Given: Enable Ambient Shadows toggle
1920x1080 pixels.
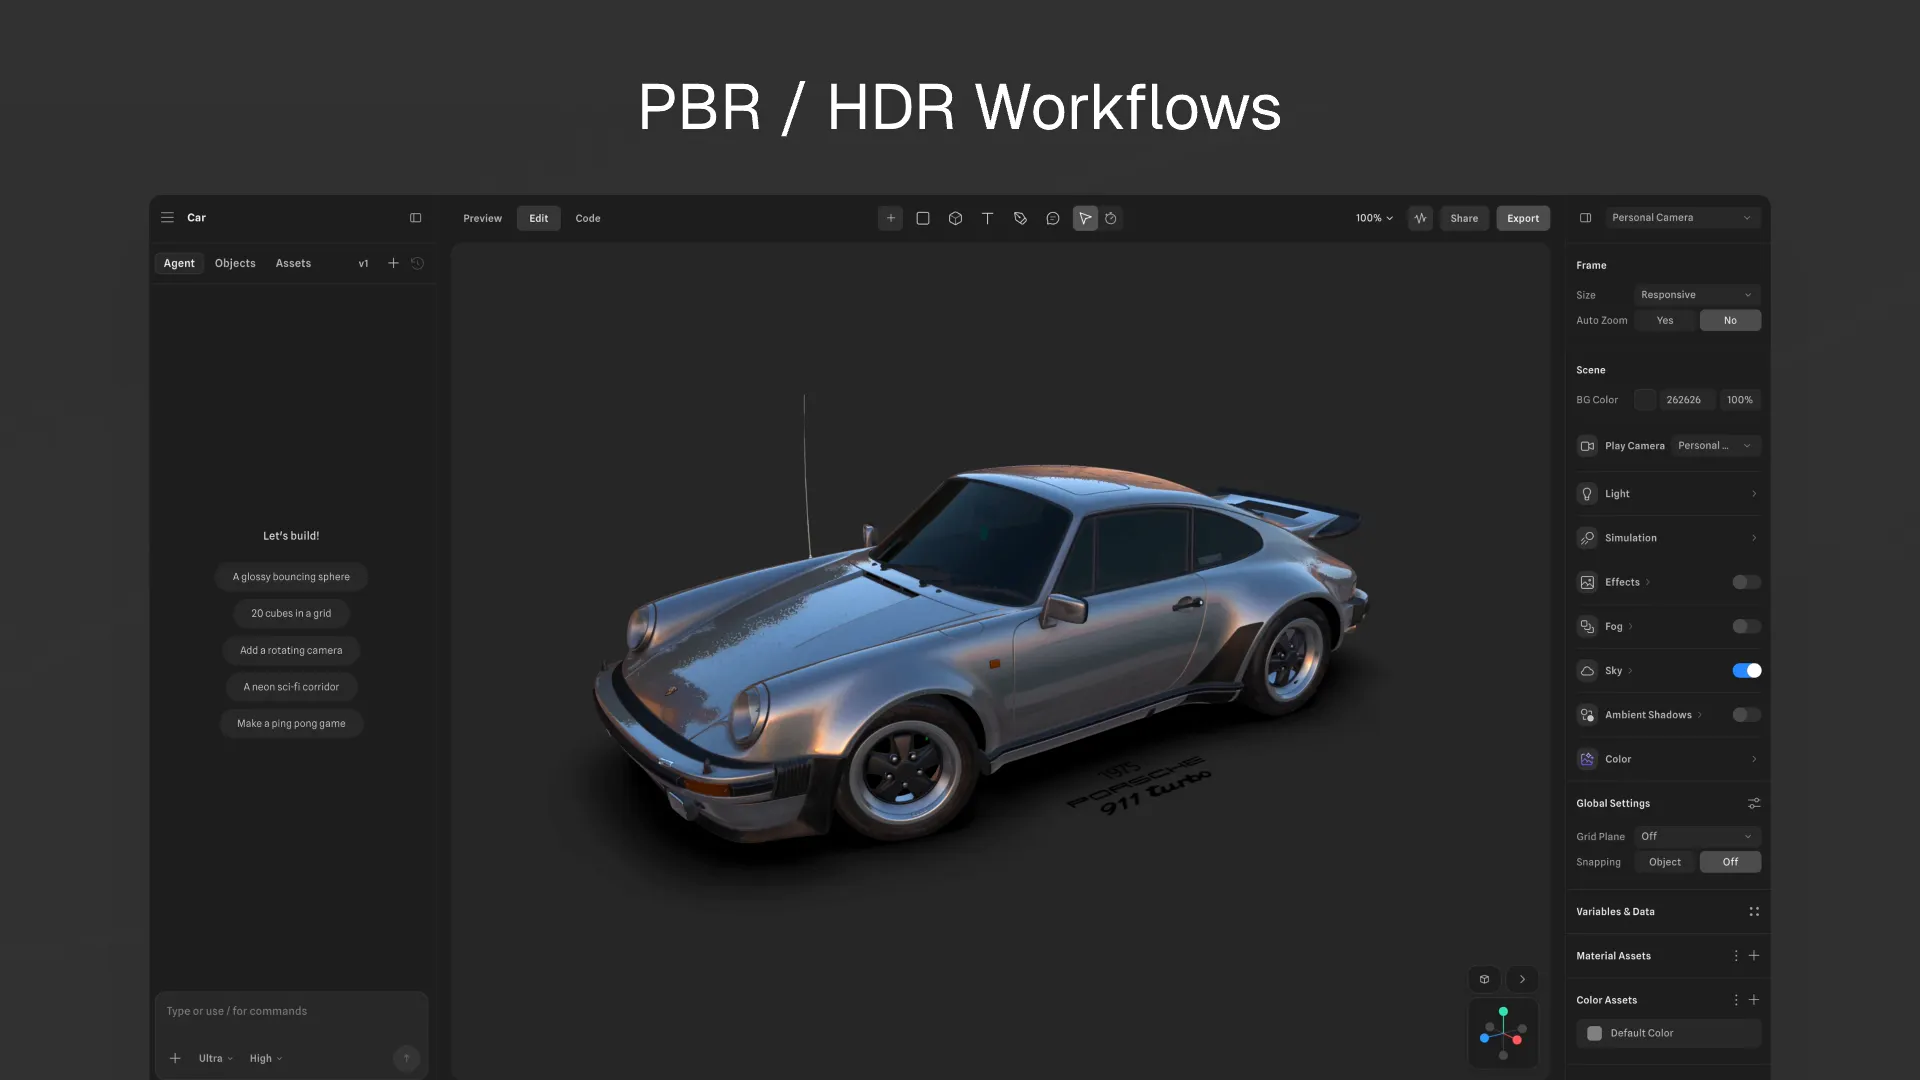Looking at the screenshot, I should pyautogui.click(x=1747, y=715).
